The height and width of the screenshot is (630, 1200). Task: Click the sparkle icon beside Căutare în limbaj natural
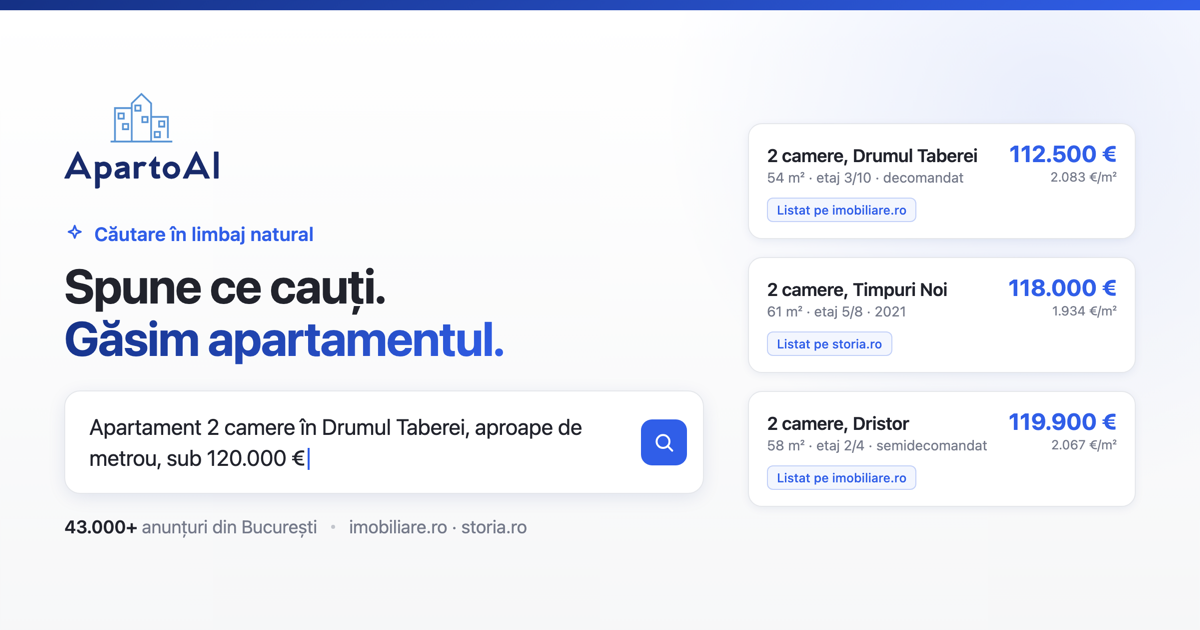coord(74,233)
